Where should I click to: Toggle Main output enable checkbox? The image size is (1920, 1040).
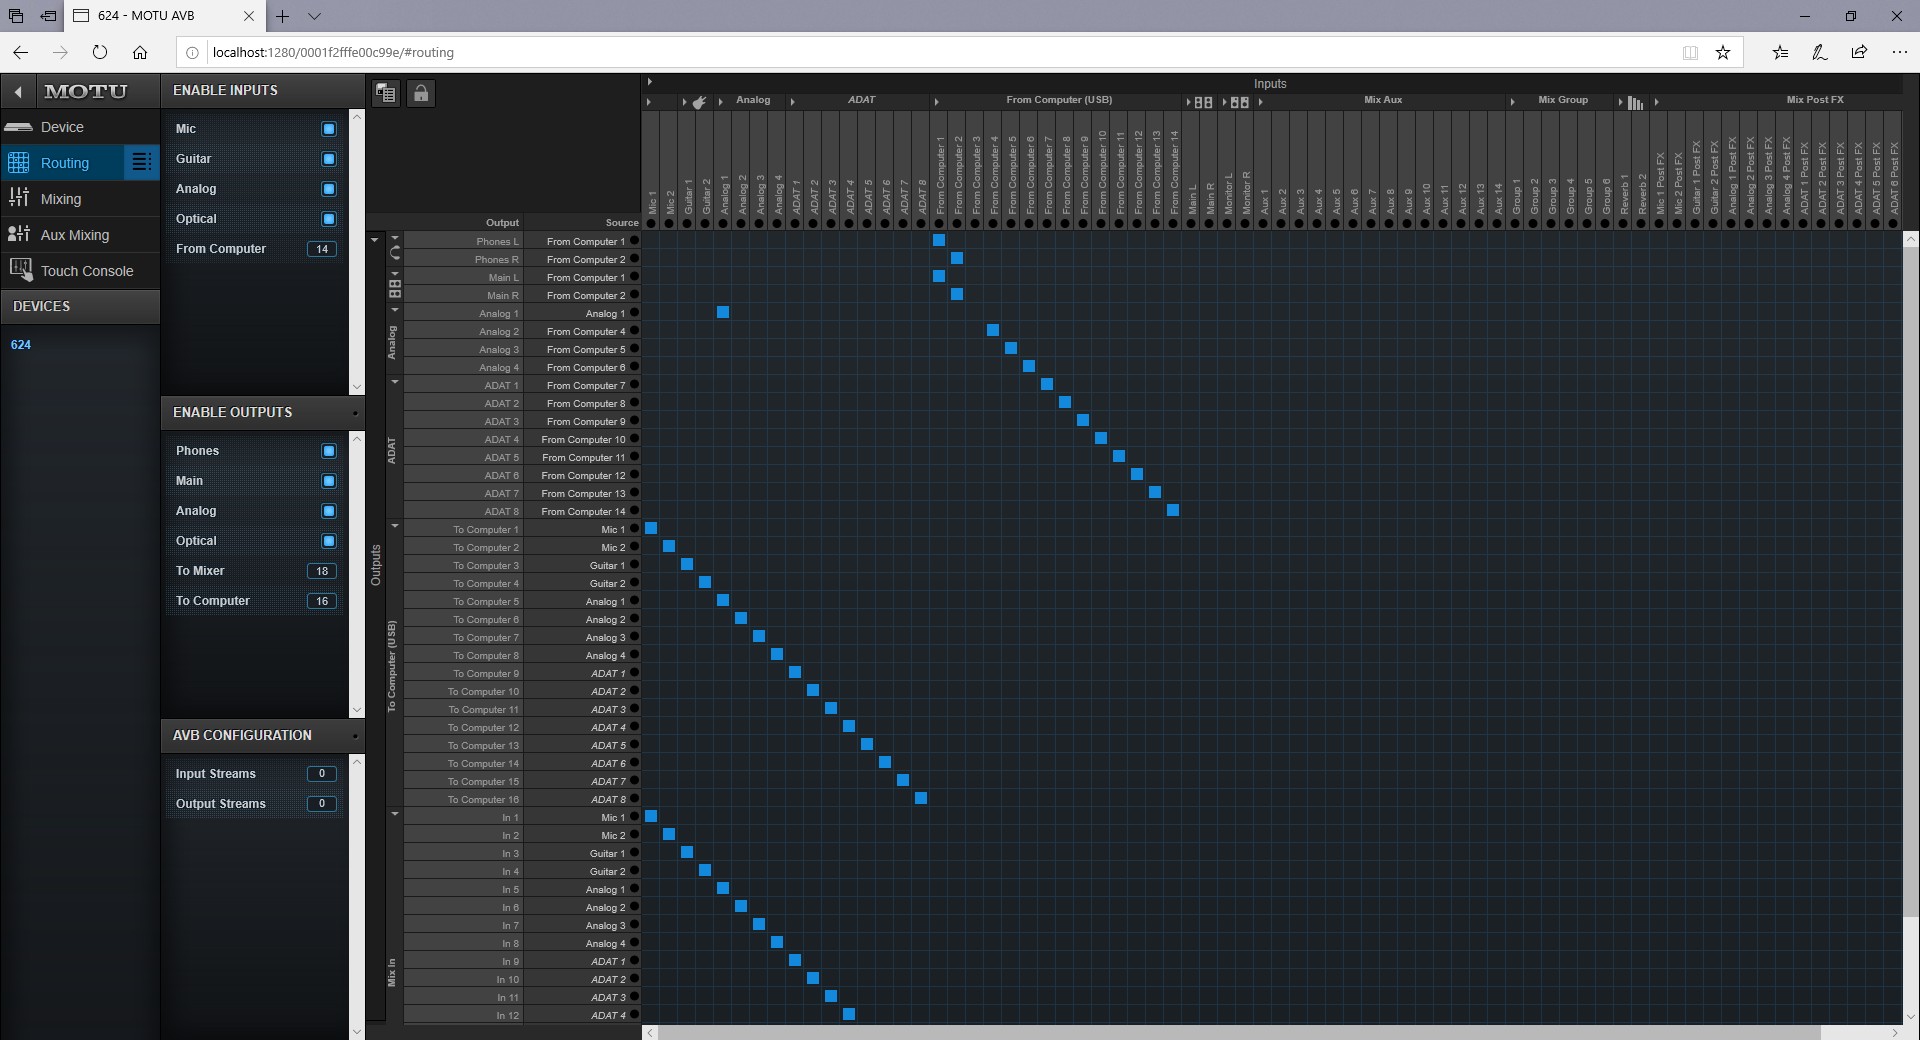coord(328,480)
